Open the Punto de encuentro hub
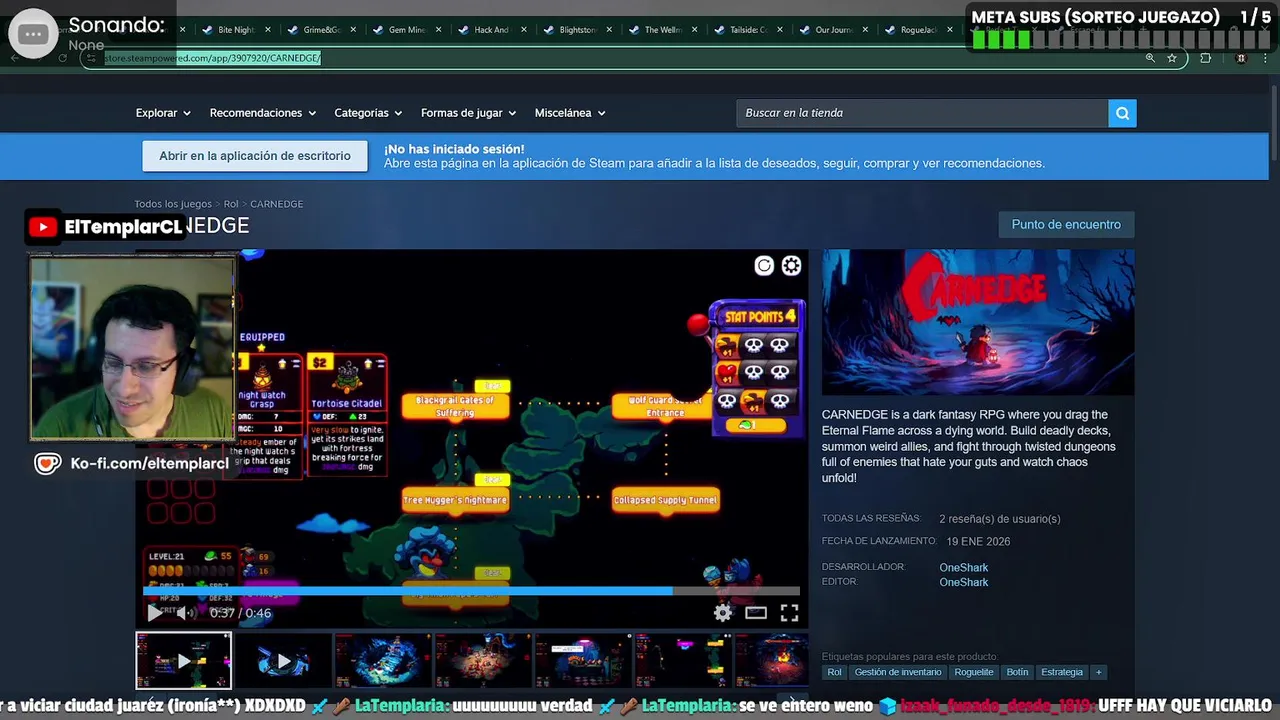Image resolution: width=1280 pixels, height=720 pixels. (1066, 224)
